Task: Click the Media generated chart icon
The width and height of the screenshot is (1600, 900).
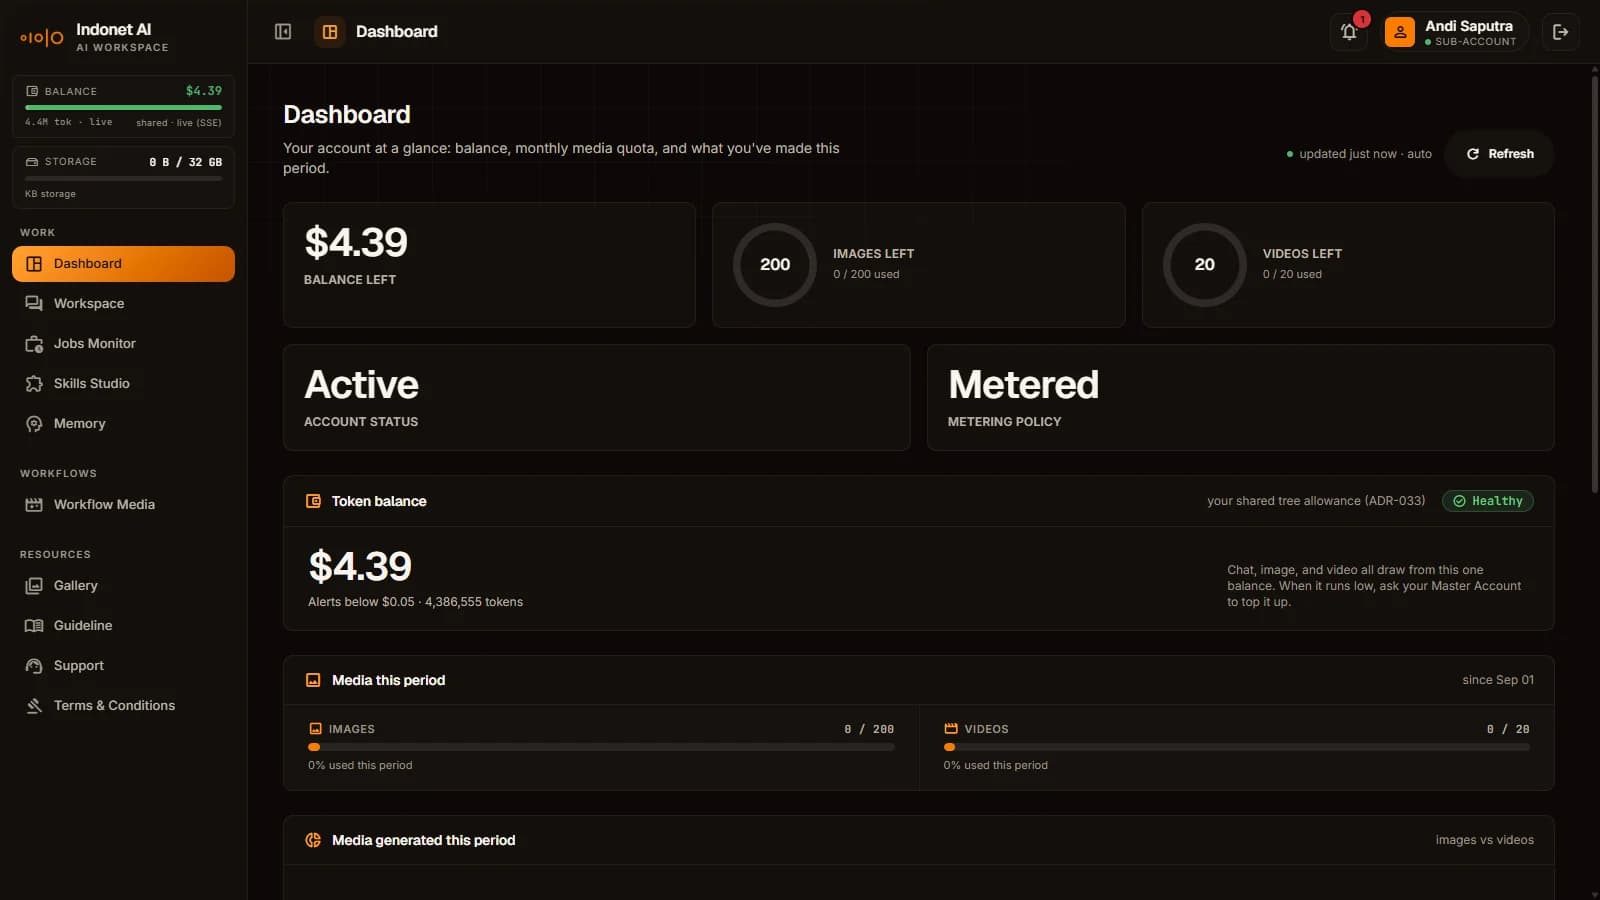Action: coord(313,840)
